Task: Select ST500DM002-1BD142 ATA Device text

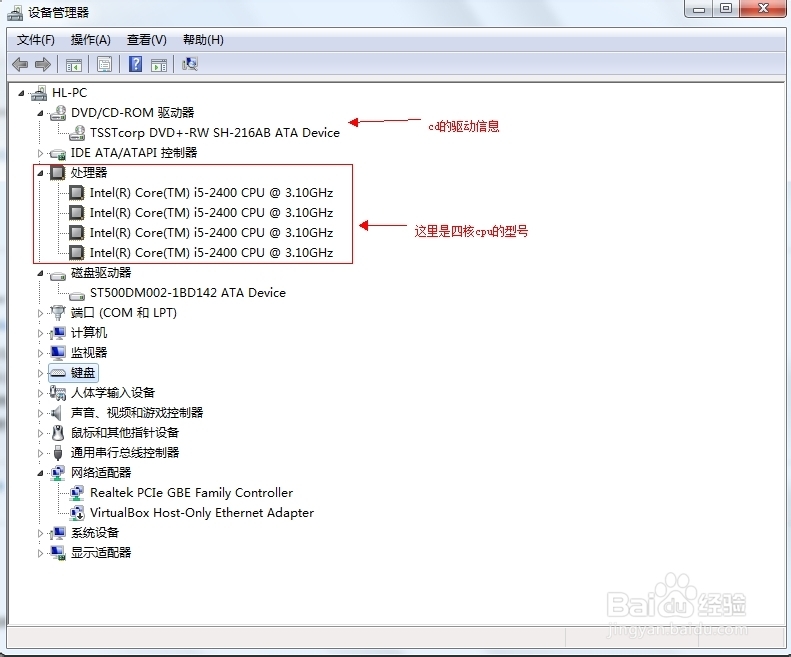Action: (x=188, y=293)
